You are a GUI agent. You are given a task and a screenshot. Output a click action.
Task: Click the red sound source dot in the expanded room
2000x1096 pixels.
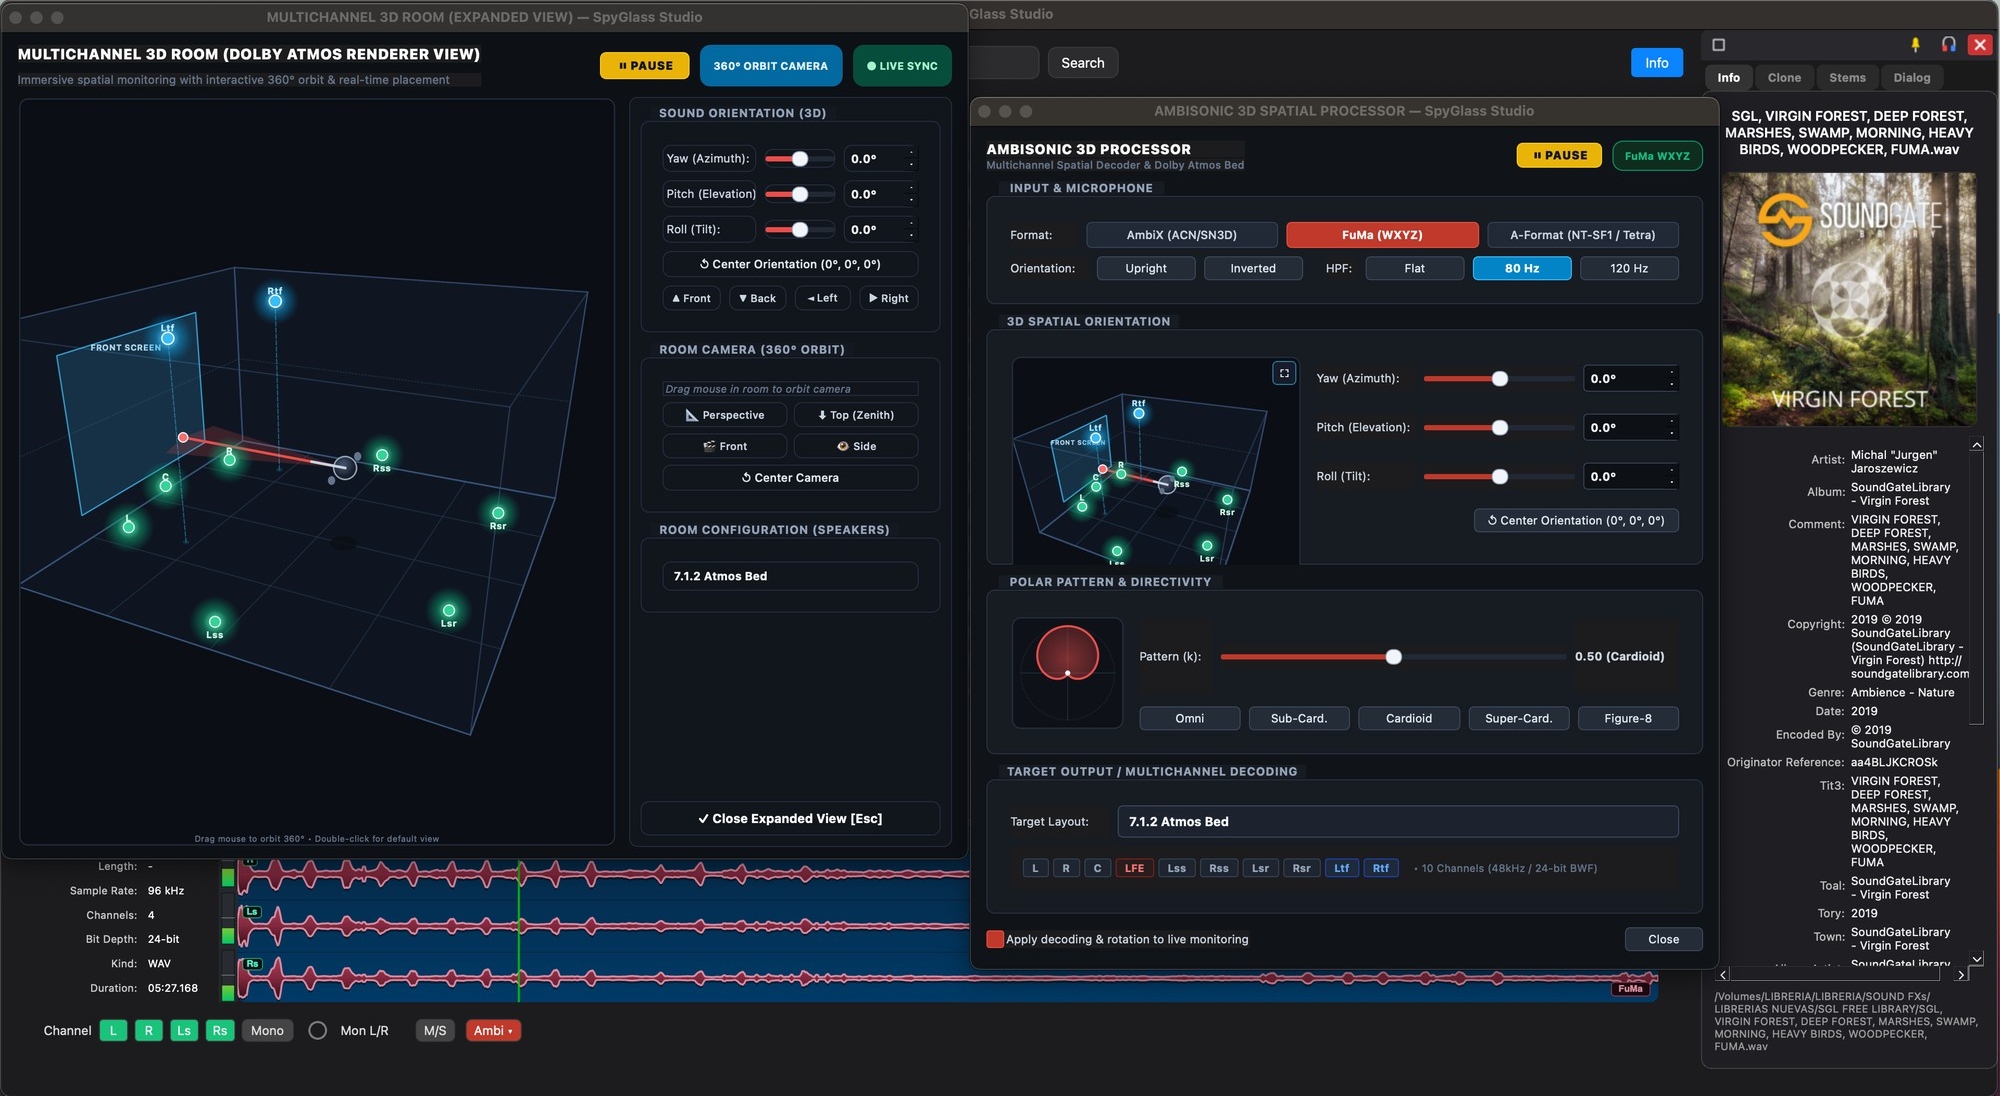[183, 437]
